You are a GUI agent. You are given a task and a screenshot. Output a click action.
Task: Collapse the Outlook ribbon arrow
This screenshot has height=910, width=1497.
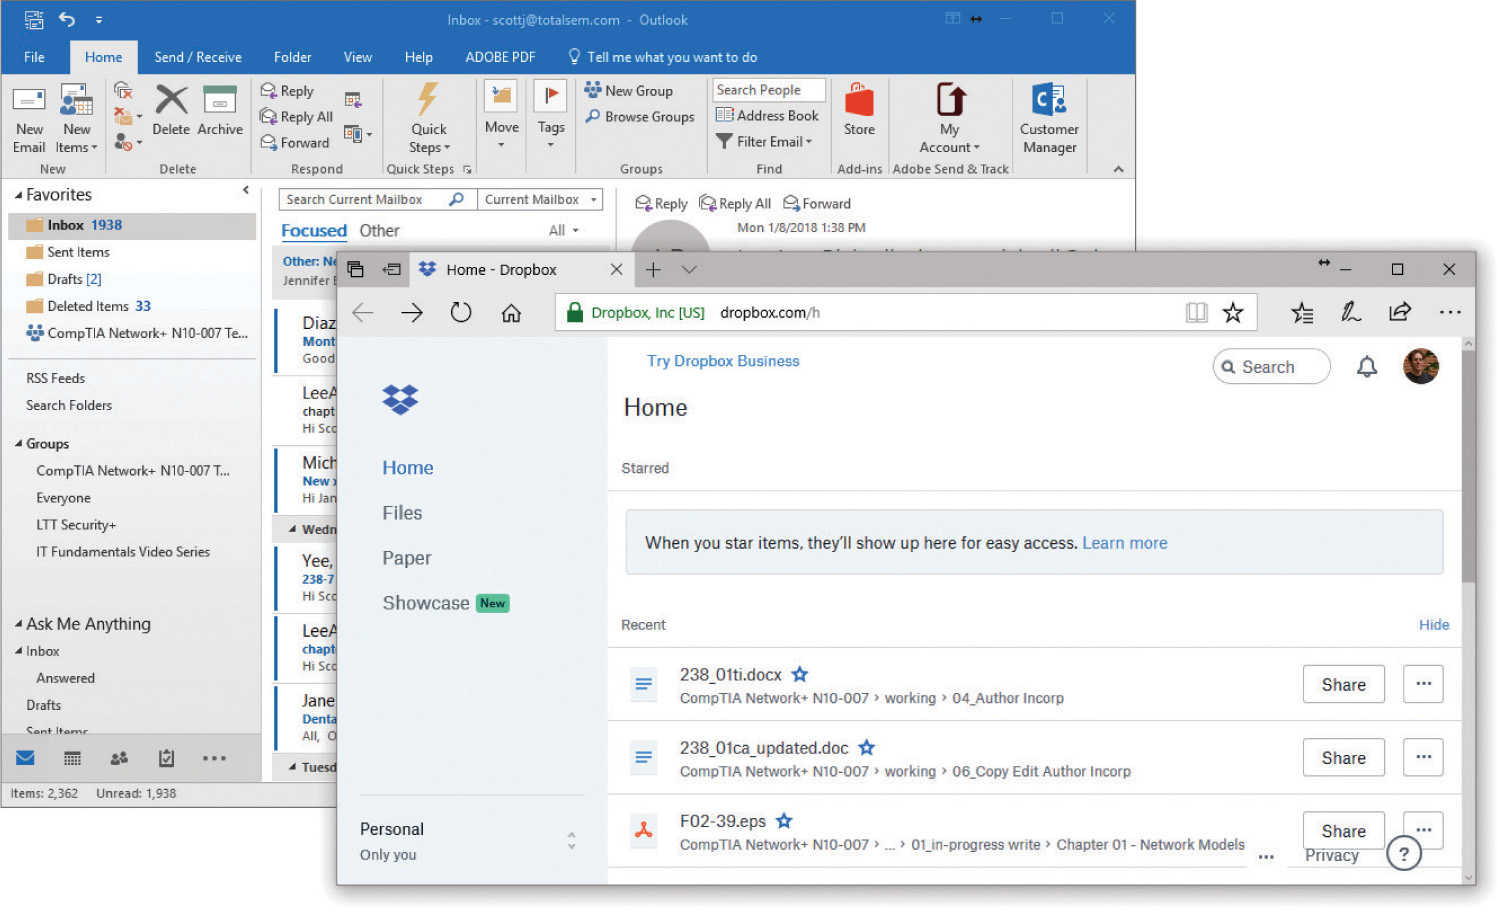click(x=1118, y=169)
